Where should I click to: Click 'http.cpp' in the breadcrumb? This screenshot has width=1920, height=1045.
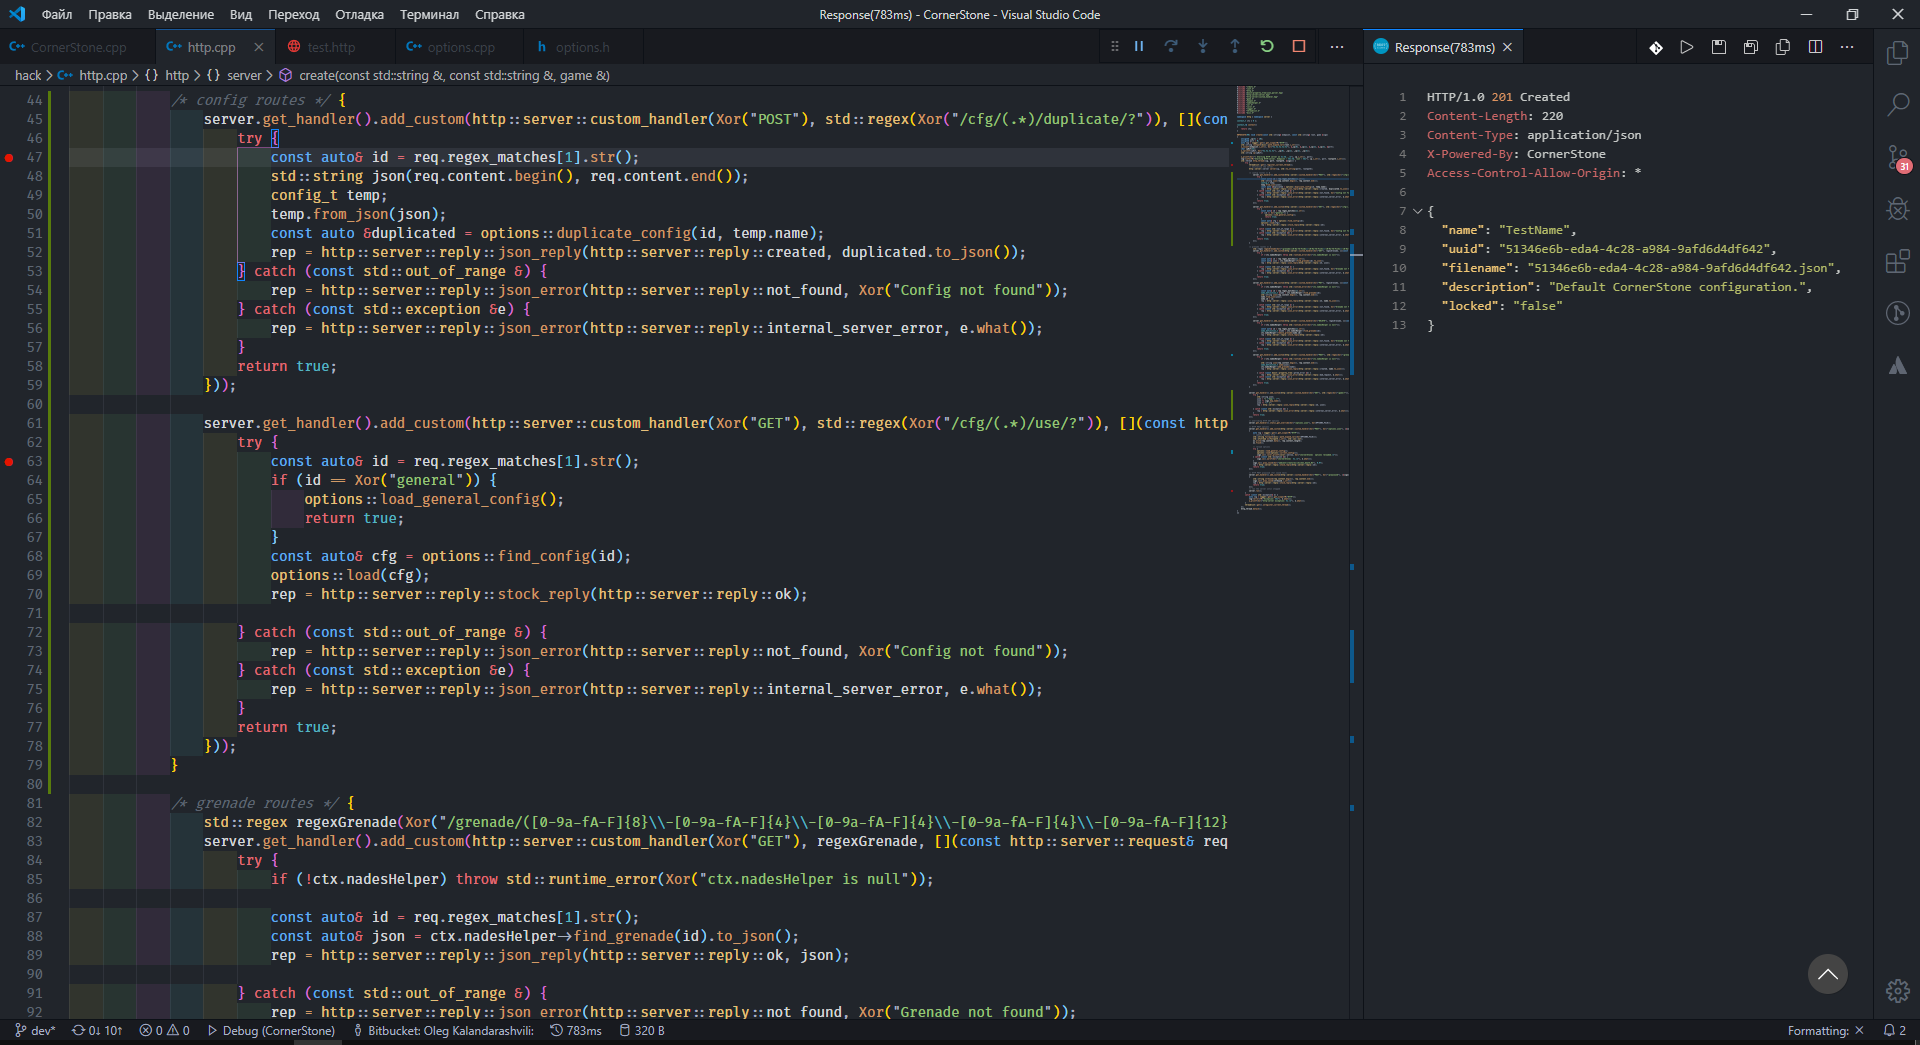103,75
